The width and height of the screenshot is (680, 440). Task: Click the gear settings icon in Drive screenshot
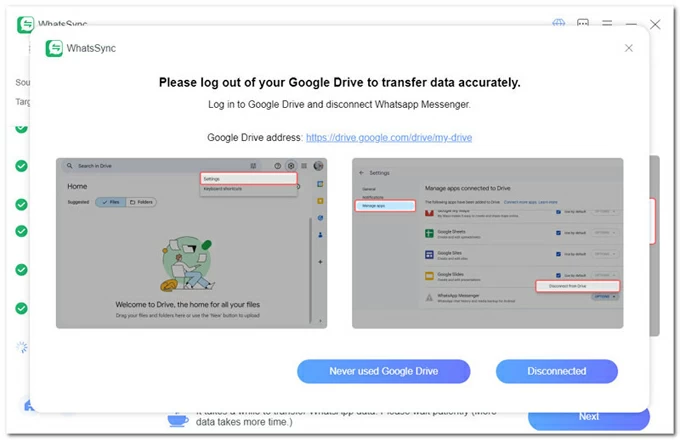[x=290, y=166]
